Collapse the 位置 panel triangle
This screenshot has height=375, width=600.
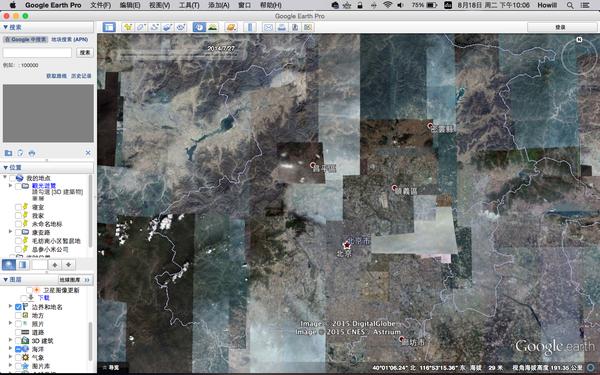5,168
